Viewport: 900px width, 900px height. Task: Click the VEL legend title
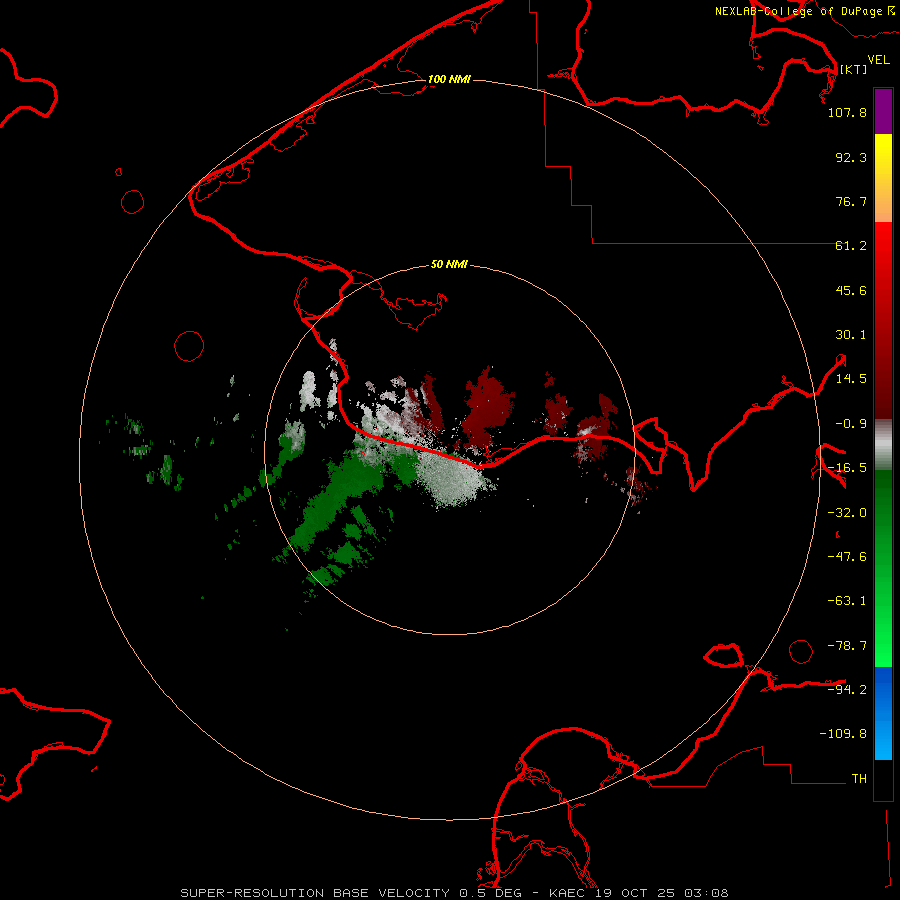878,60
